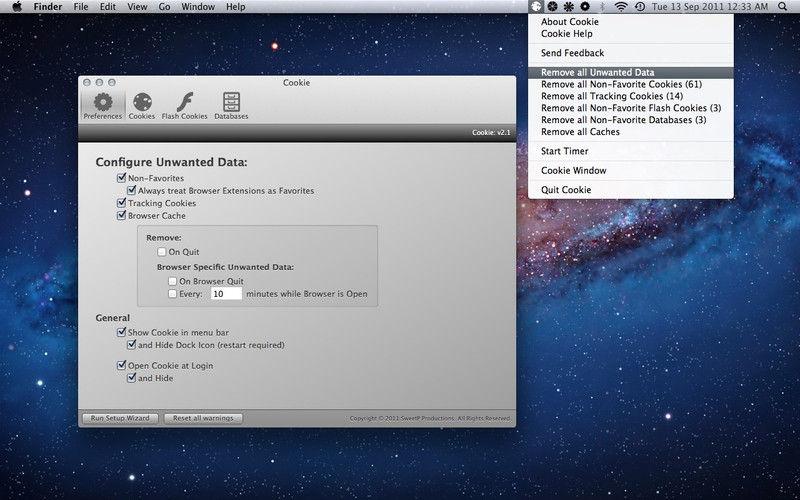Toggle Open Cookie at Login checkbox
The image size is (800, 500).
pos(121,365)
